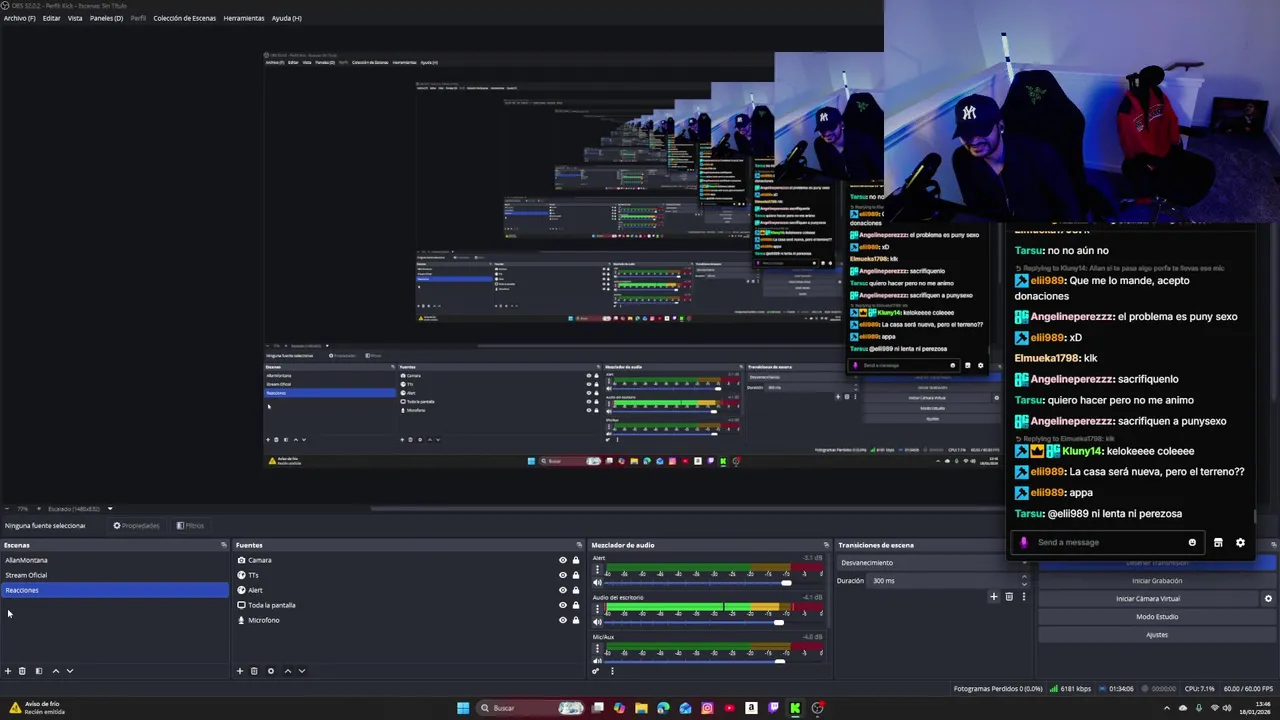Image resolution: width=1280 pixels, height=720 pixels.
Task: Open the Vista menu
Action: (75, 18)
